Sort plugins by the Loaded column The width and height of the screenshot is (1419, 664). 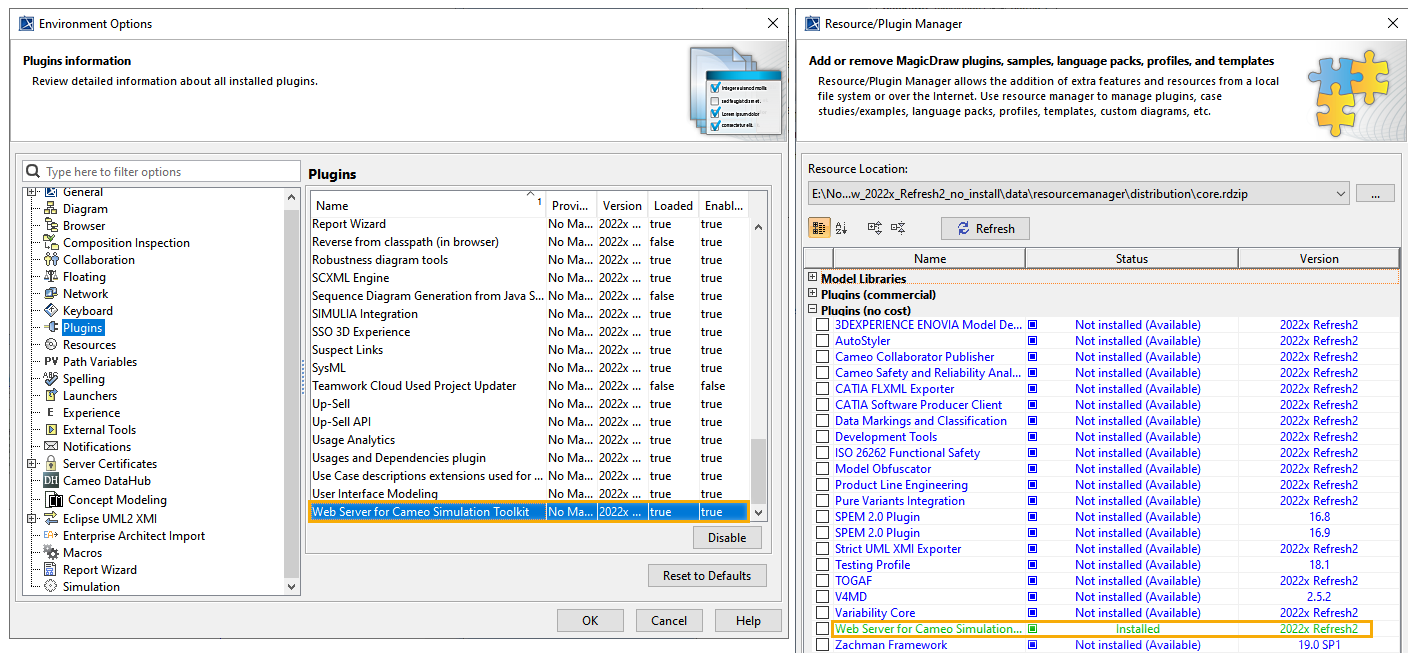(672, 206)
